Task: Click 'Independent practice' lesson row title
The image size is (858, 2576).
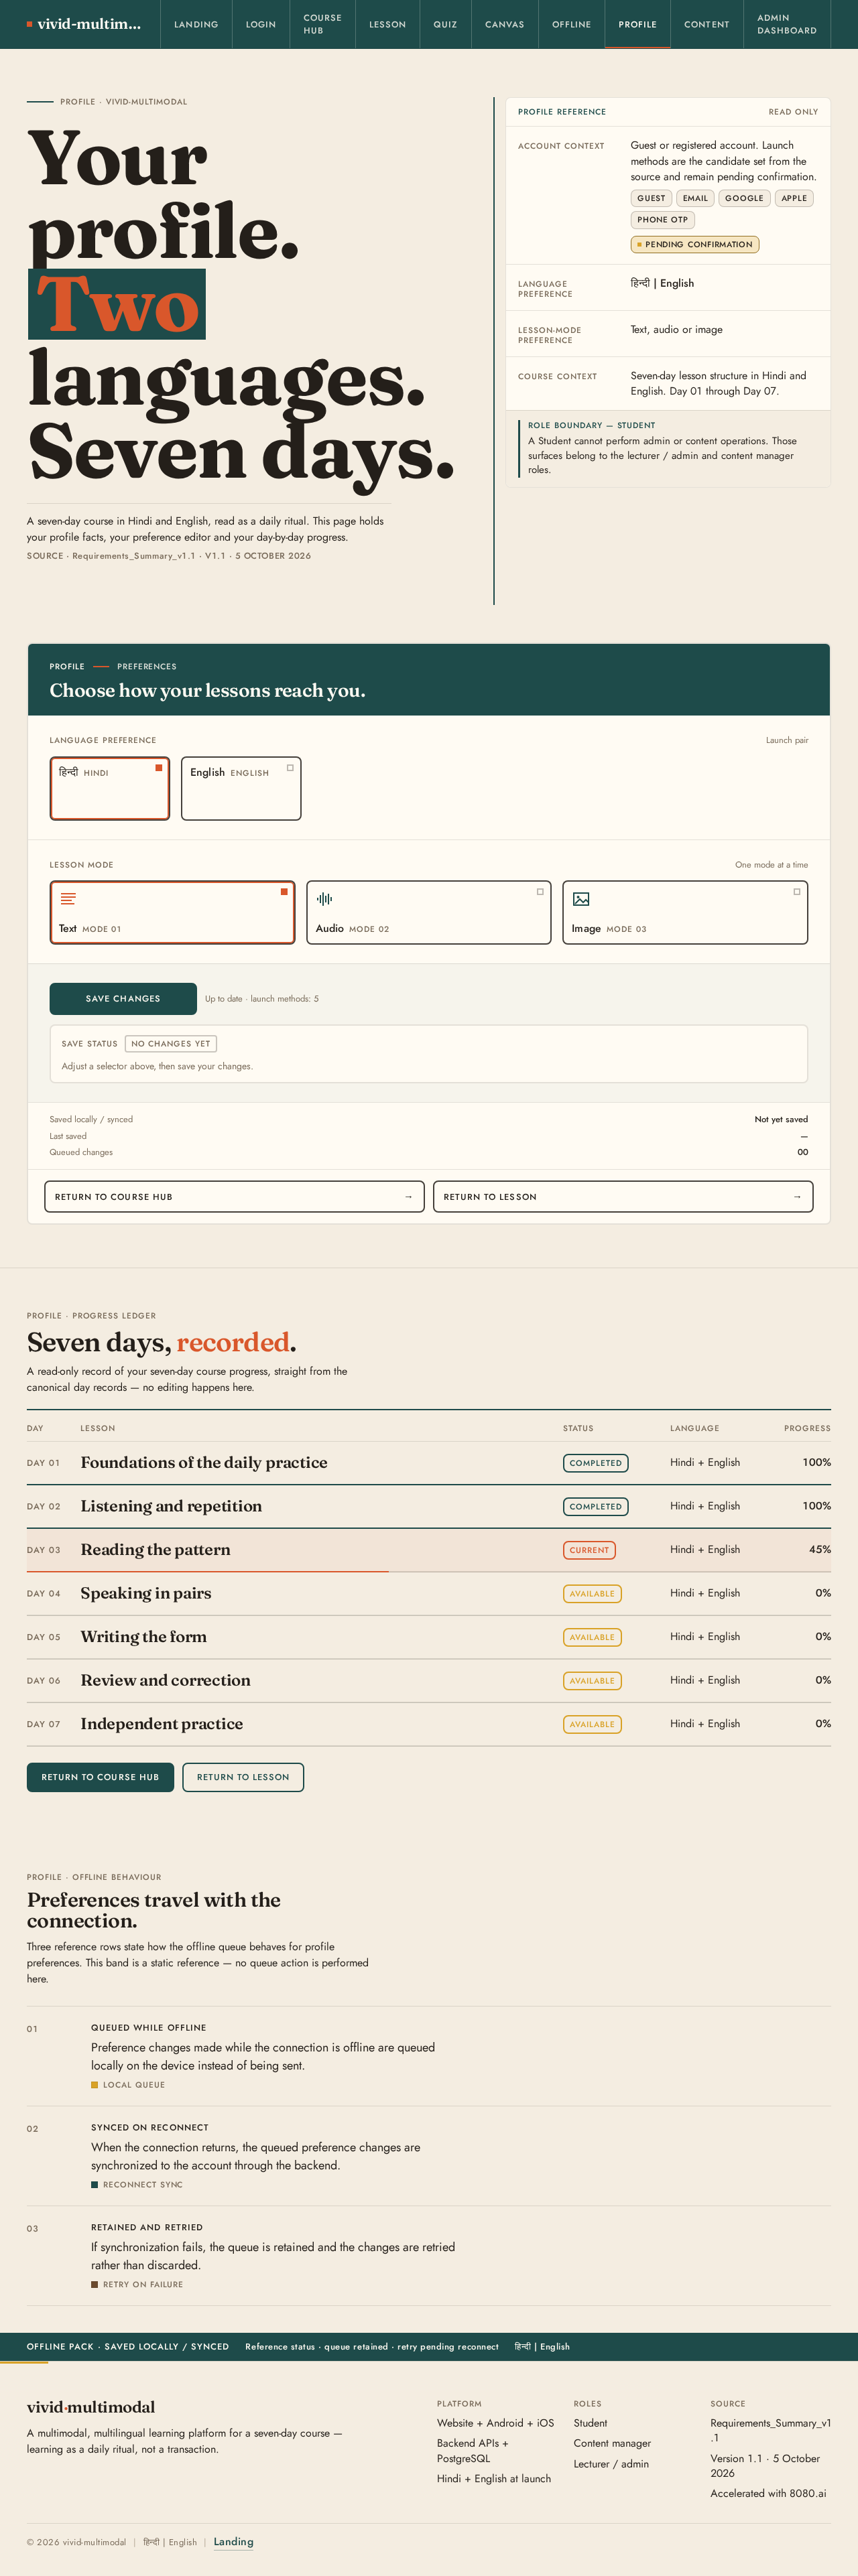Action: pyautogui.click(x=162, y=1724)
